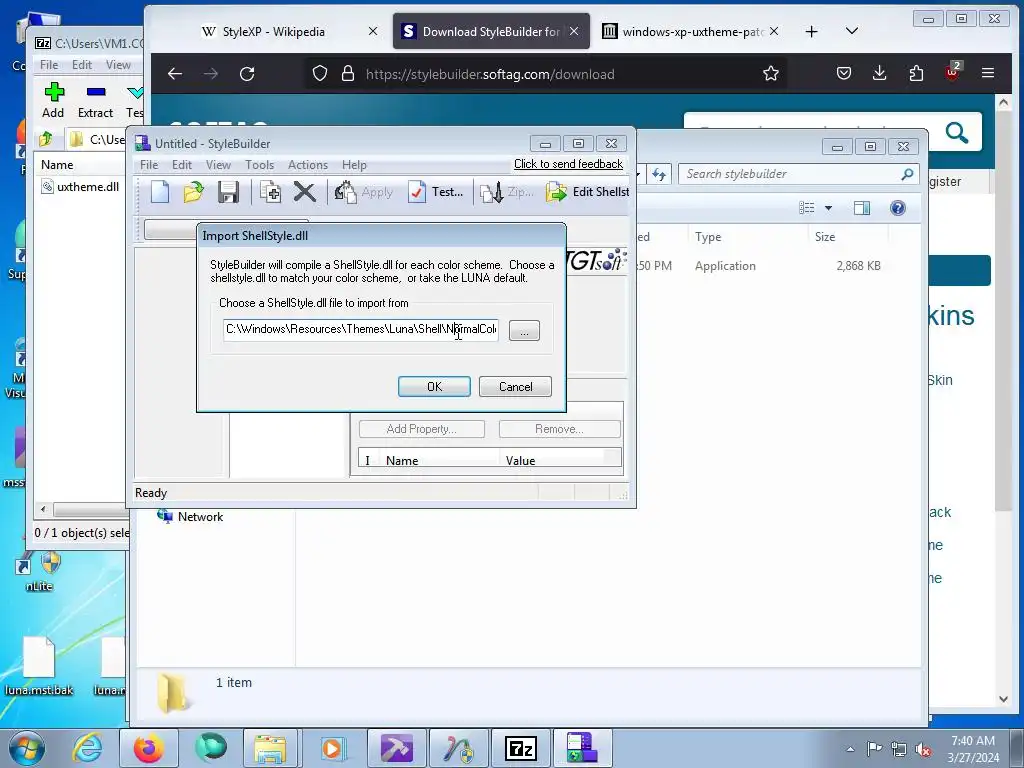This screenshot has height=768, width=1024.
Task: Click the Explorer change view icon
Action: point(807,208)
